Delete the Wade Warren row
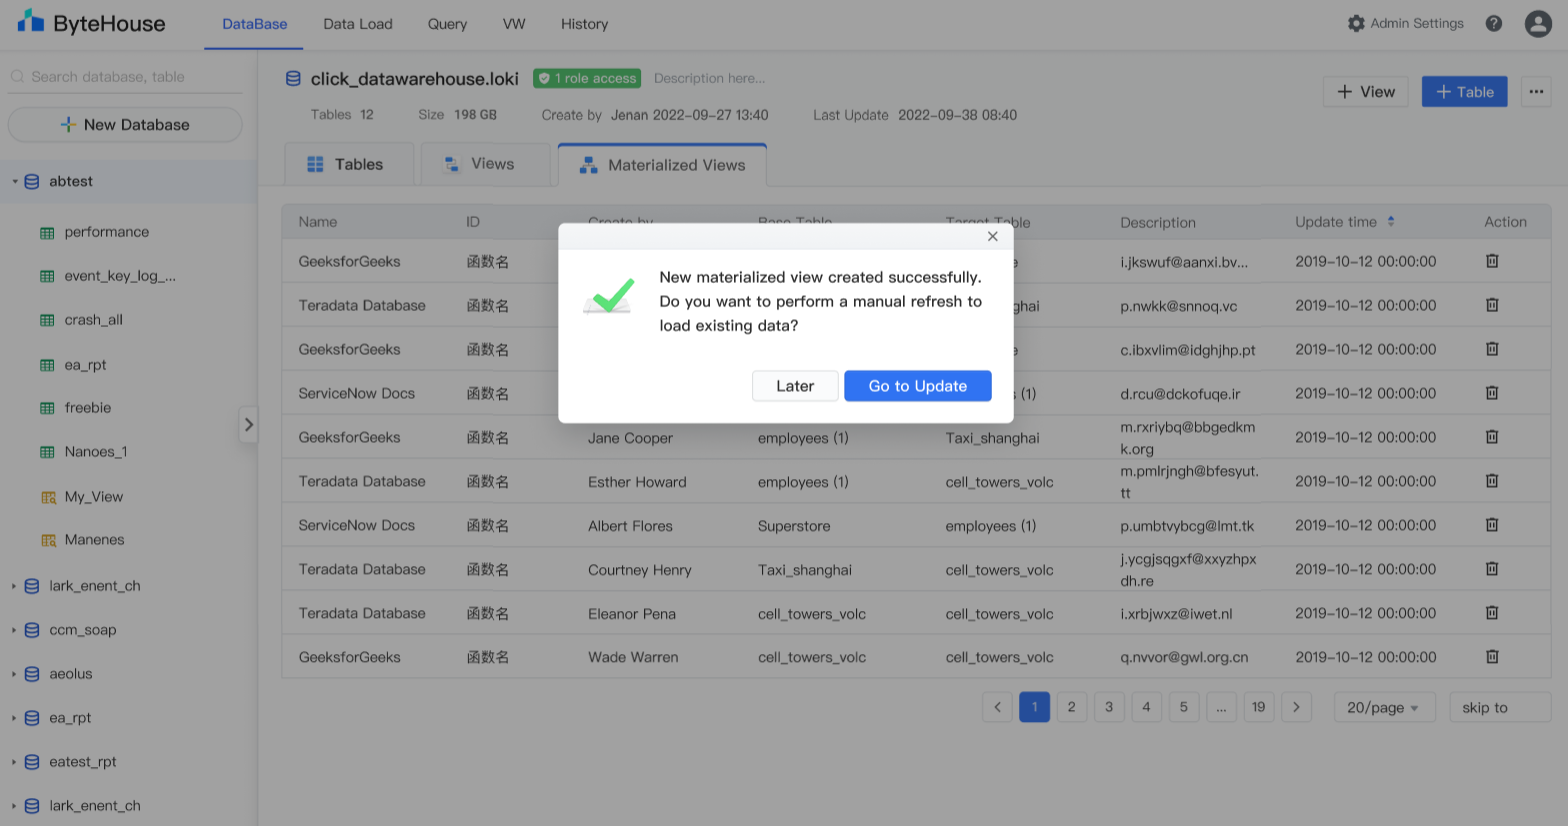The height and width of the screenshot is (826, 1568). tap(1491, 657)
